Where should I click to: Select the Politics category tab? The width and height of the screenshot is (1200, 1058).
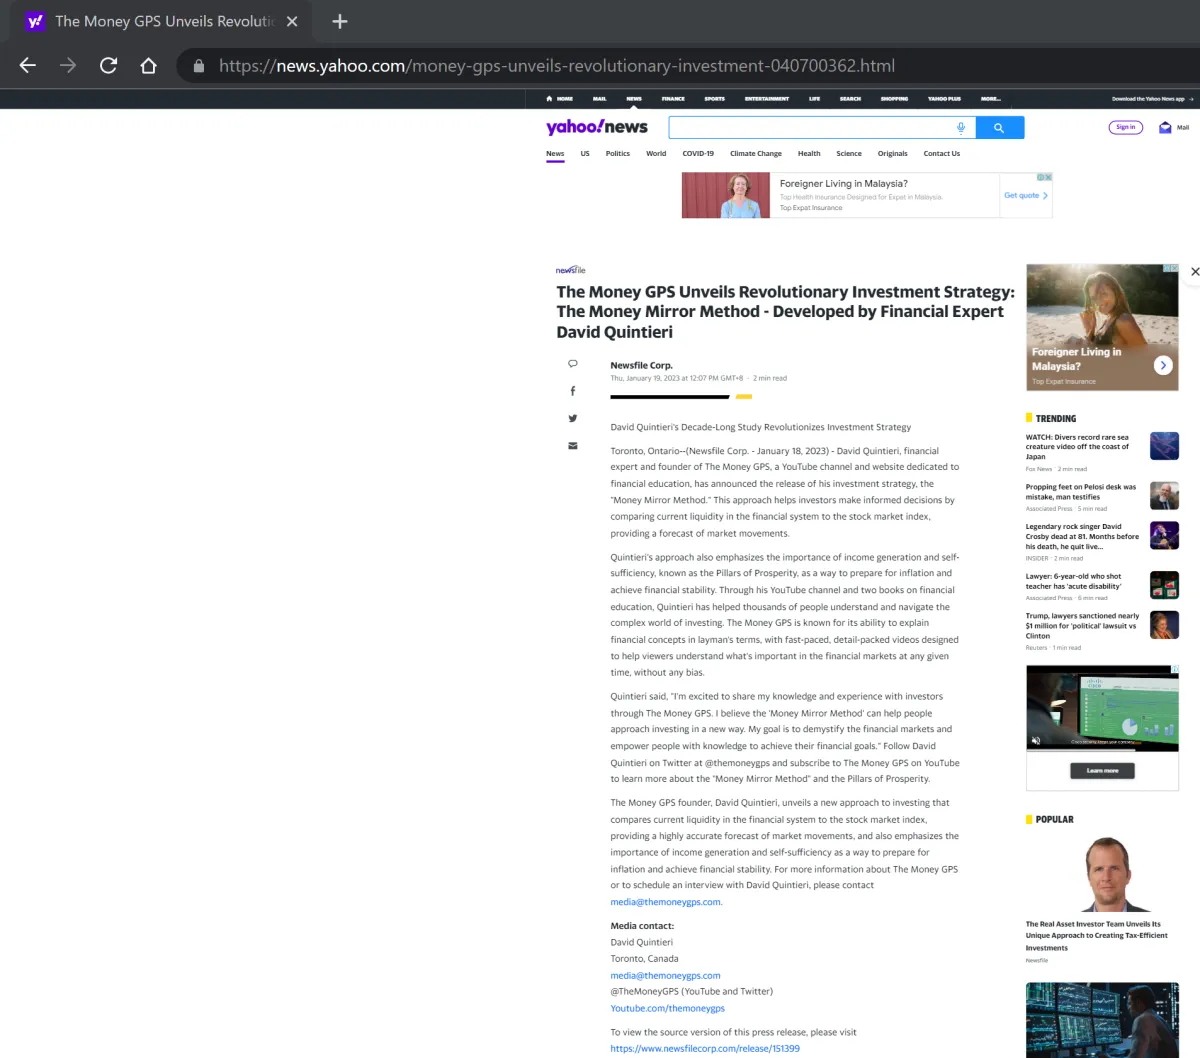coord(618,154)
